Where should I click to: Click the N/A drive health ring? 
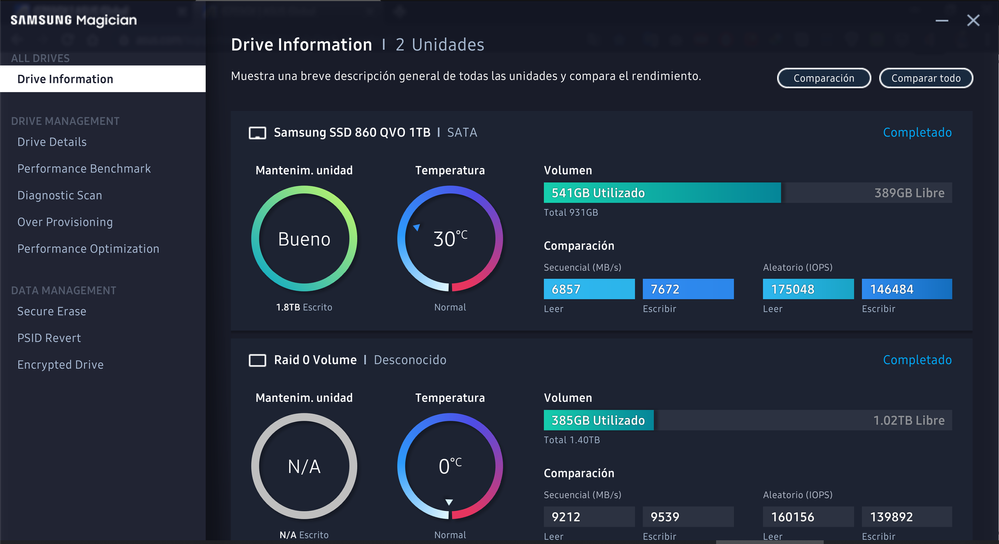pos(304,466)
